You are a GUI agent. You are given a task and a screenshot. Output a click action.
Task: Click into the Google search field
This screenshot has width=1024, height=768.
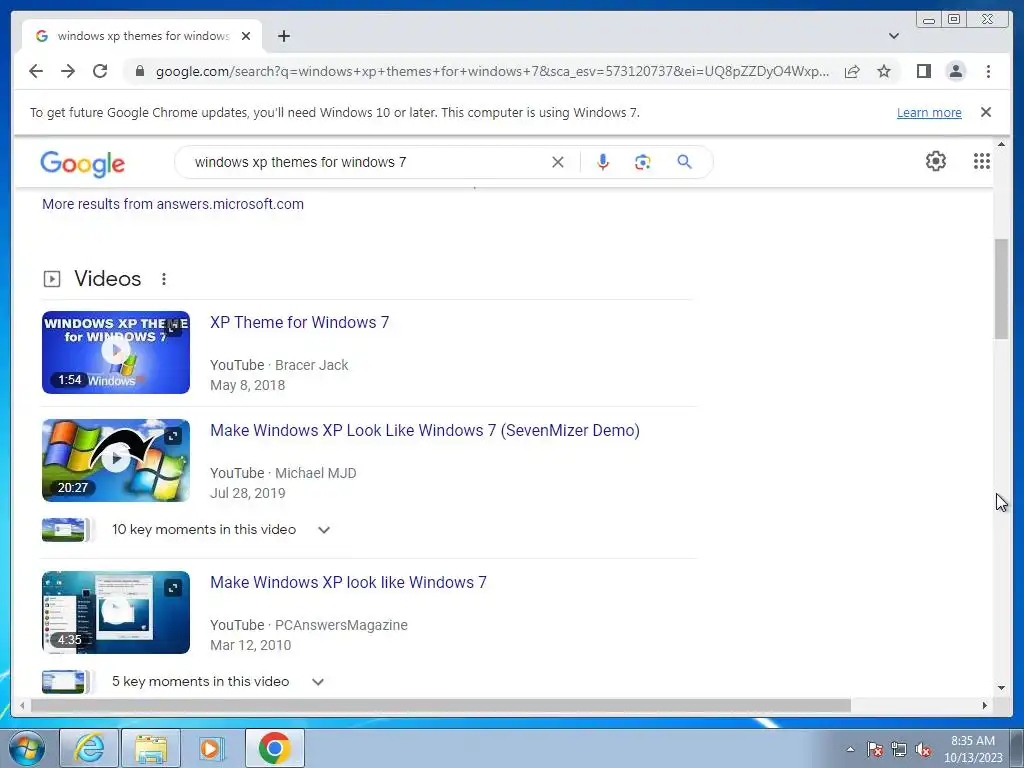click(366, 162)
